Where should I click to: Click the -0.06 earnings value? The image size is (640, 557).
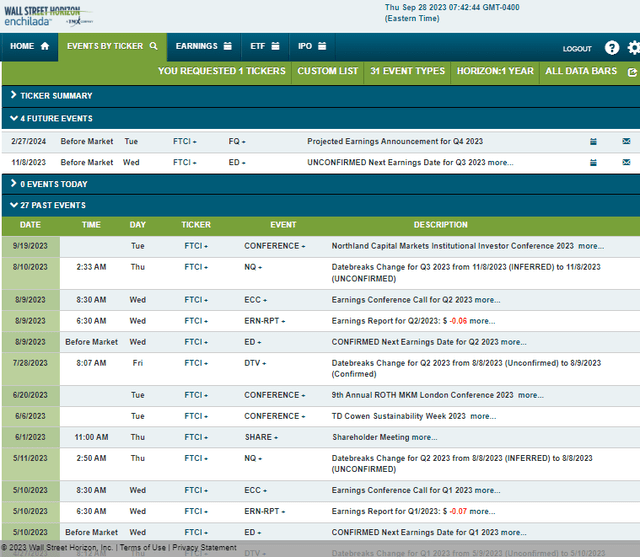(x=458, y=321)
